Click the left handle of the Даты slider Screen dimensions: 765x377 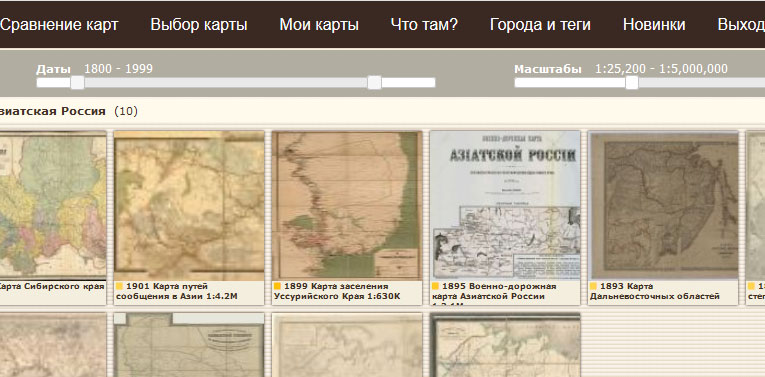point(77,82)
